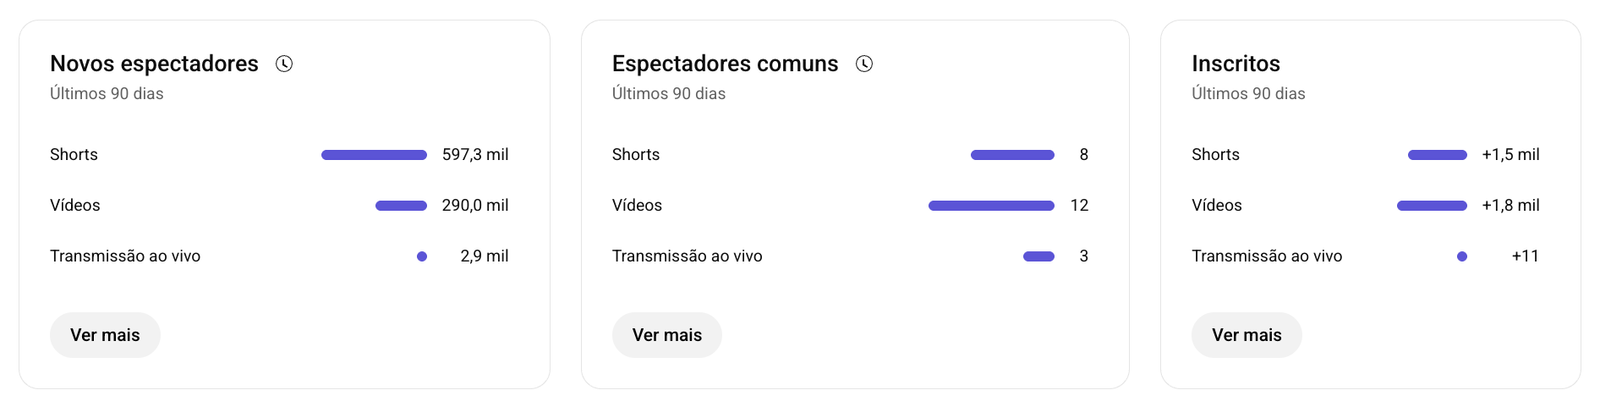Click Transmissão ao vivo bar in Espectadores comuns
This screenshot has width=1600, height=408.
coord(1038,257)
